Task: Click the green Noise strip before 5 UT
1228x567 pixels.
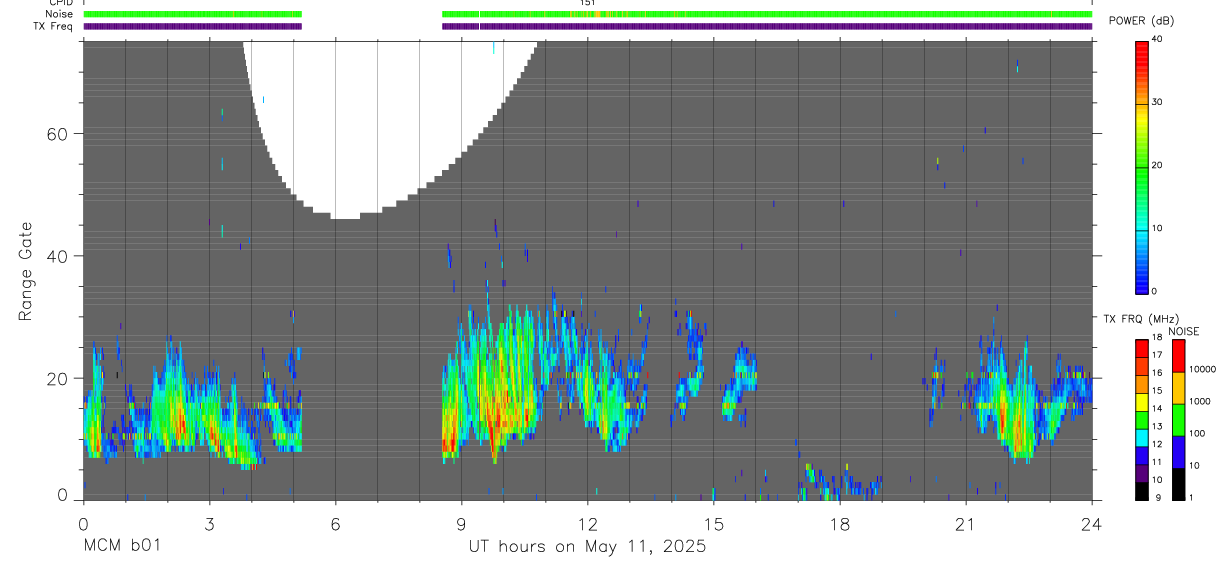Action: pos(193,14)
